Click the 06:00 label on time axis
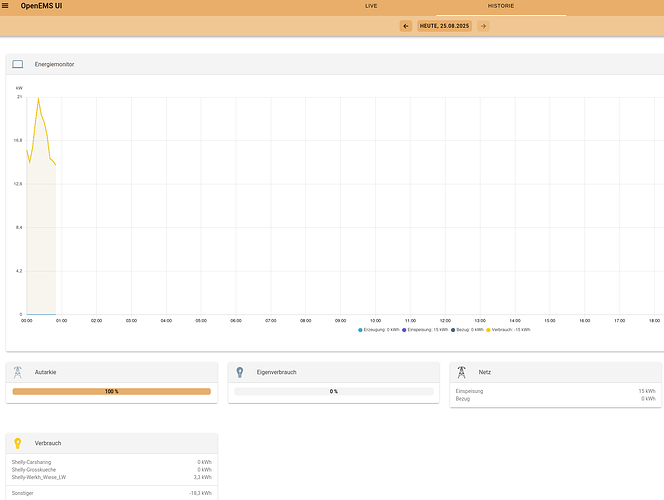Image resolution: width=664 pixels, height=500 pixels. (x=236, y=321)
